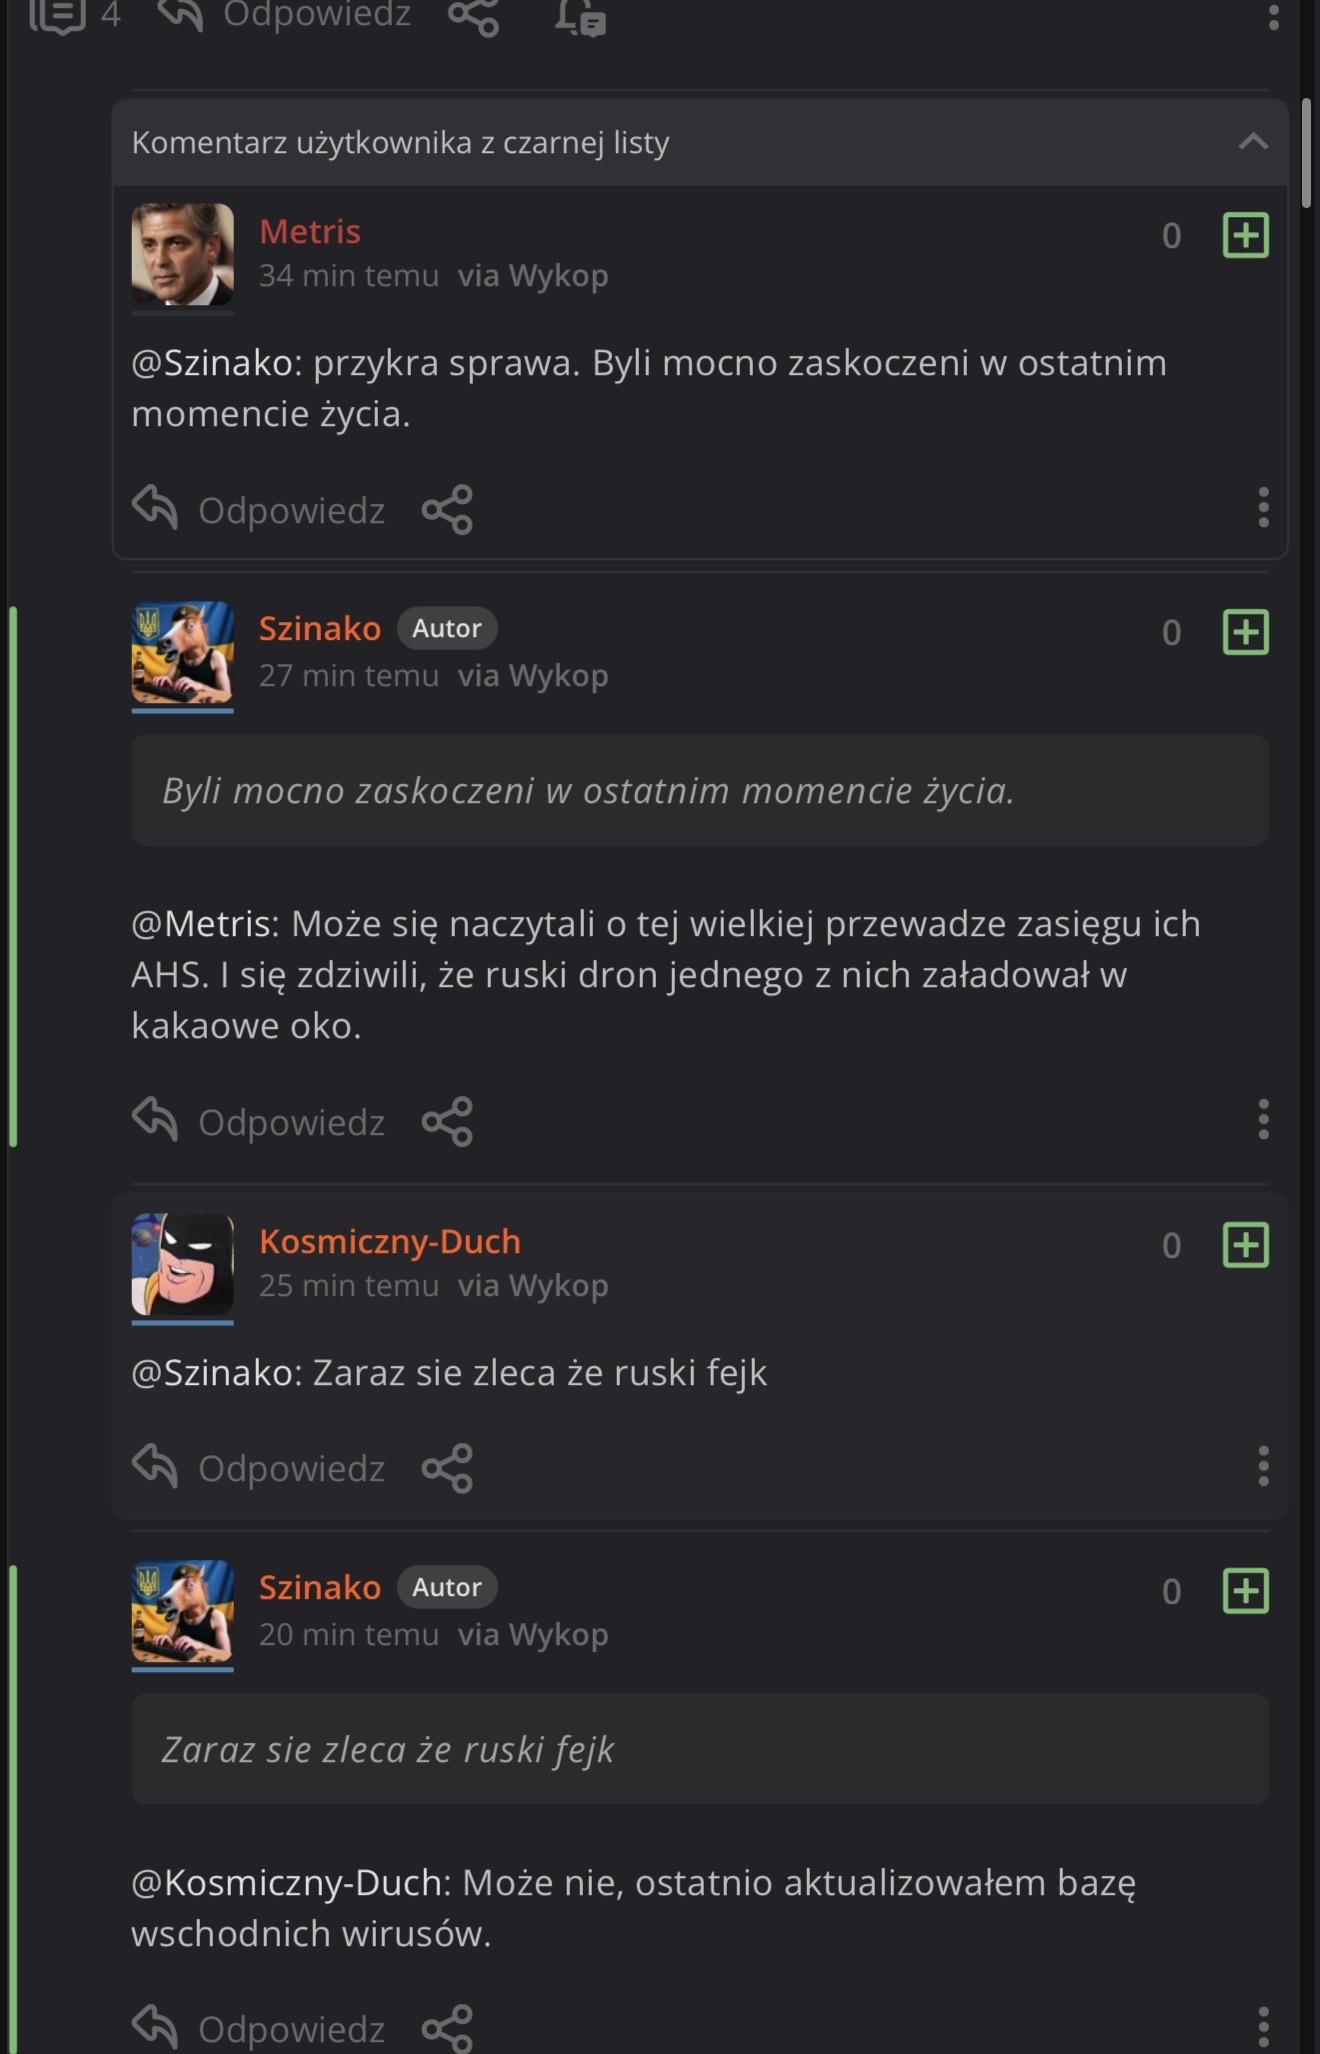Open more options on Kosmiczny-Duch's comment
1320x2054 pixels.
(1263, 1466)
